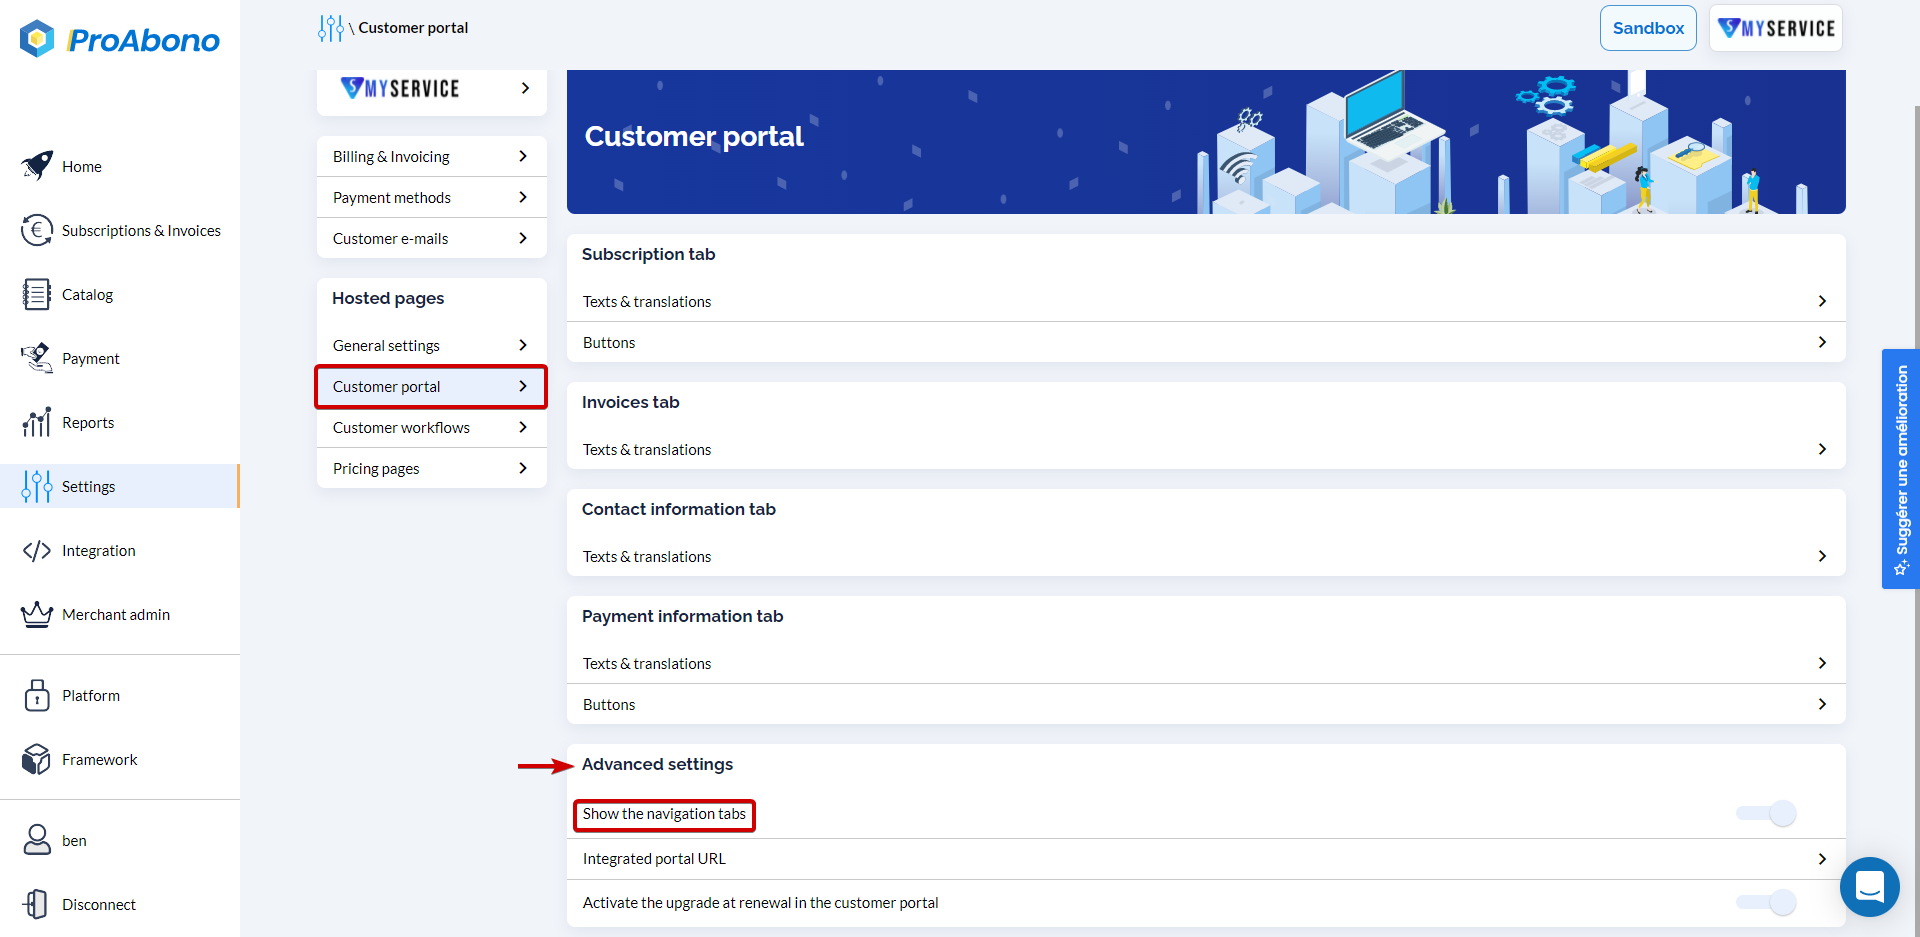Screen dimensions: 1920x937
Task: Open the chat support bubble
Action: [1869, 887]
